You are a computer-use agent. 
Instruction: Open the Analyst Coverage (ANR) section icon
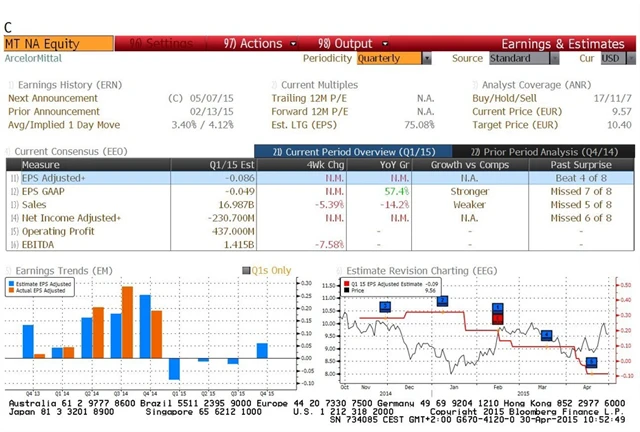pyautogui.click(x=475, y=85)
